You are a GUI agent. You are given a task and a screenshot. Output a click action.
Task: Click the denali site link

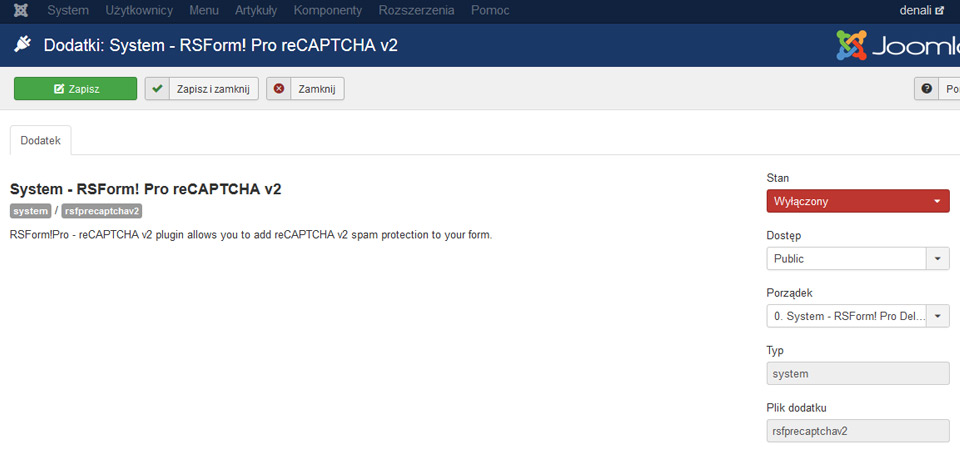pos(921,10)
